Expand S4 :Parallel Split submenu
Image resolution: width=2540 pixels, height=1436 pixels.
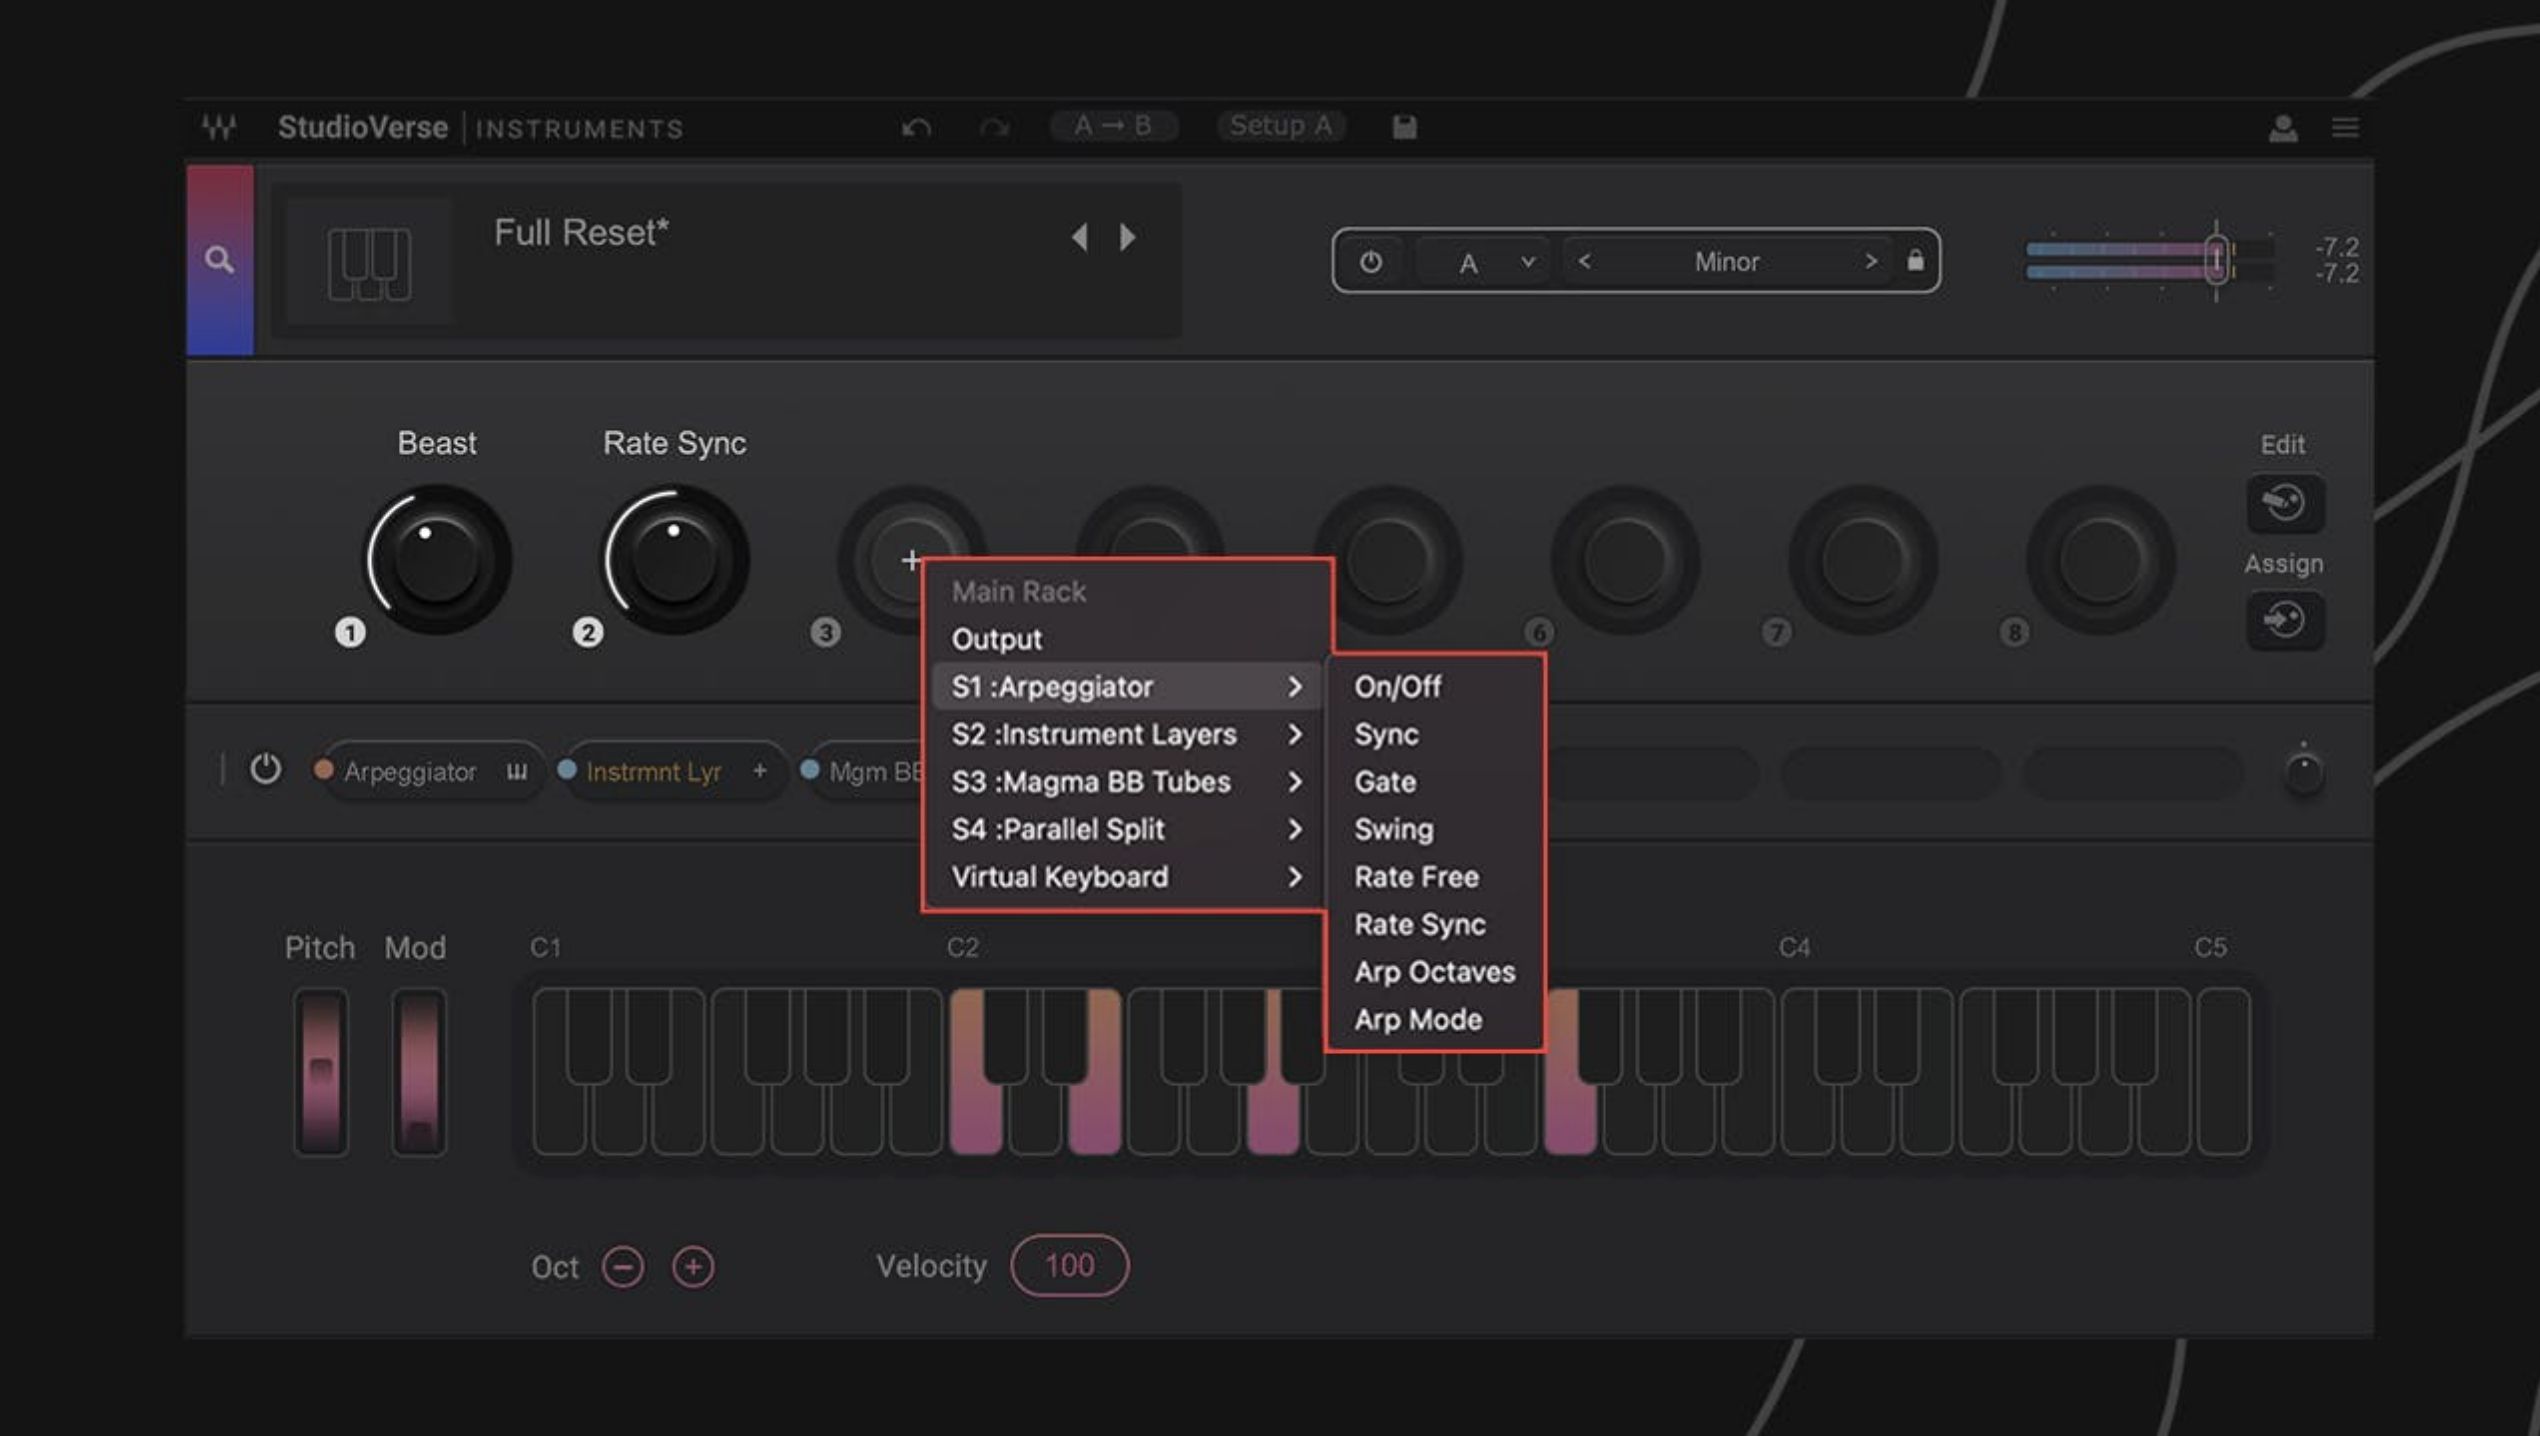click(1127, 830)
